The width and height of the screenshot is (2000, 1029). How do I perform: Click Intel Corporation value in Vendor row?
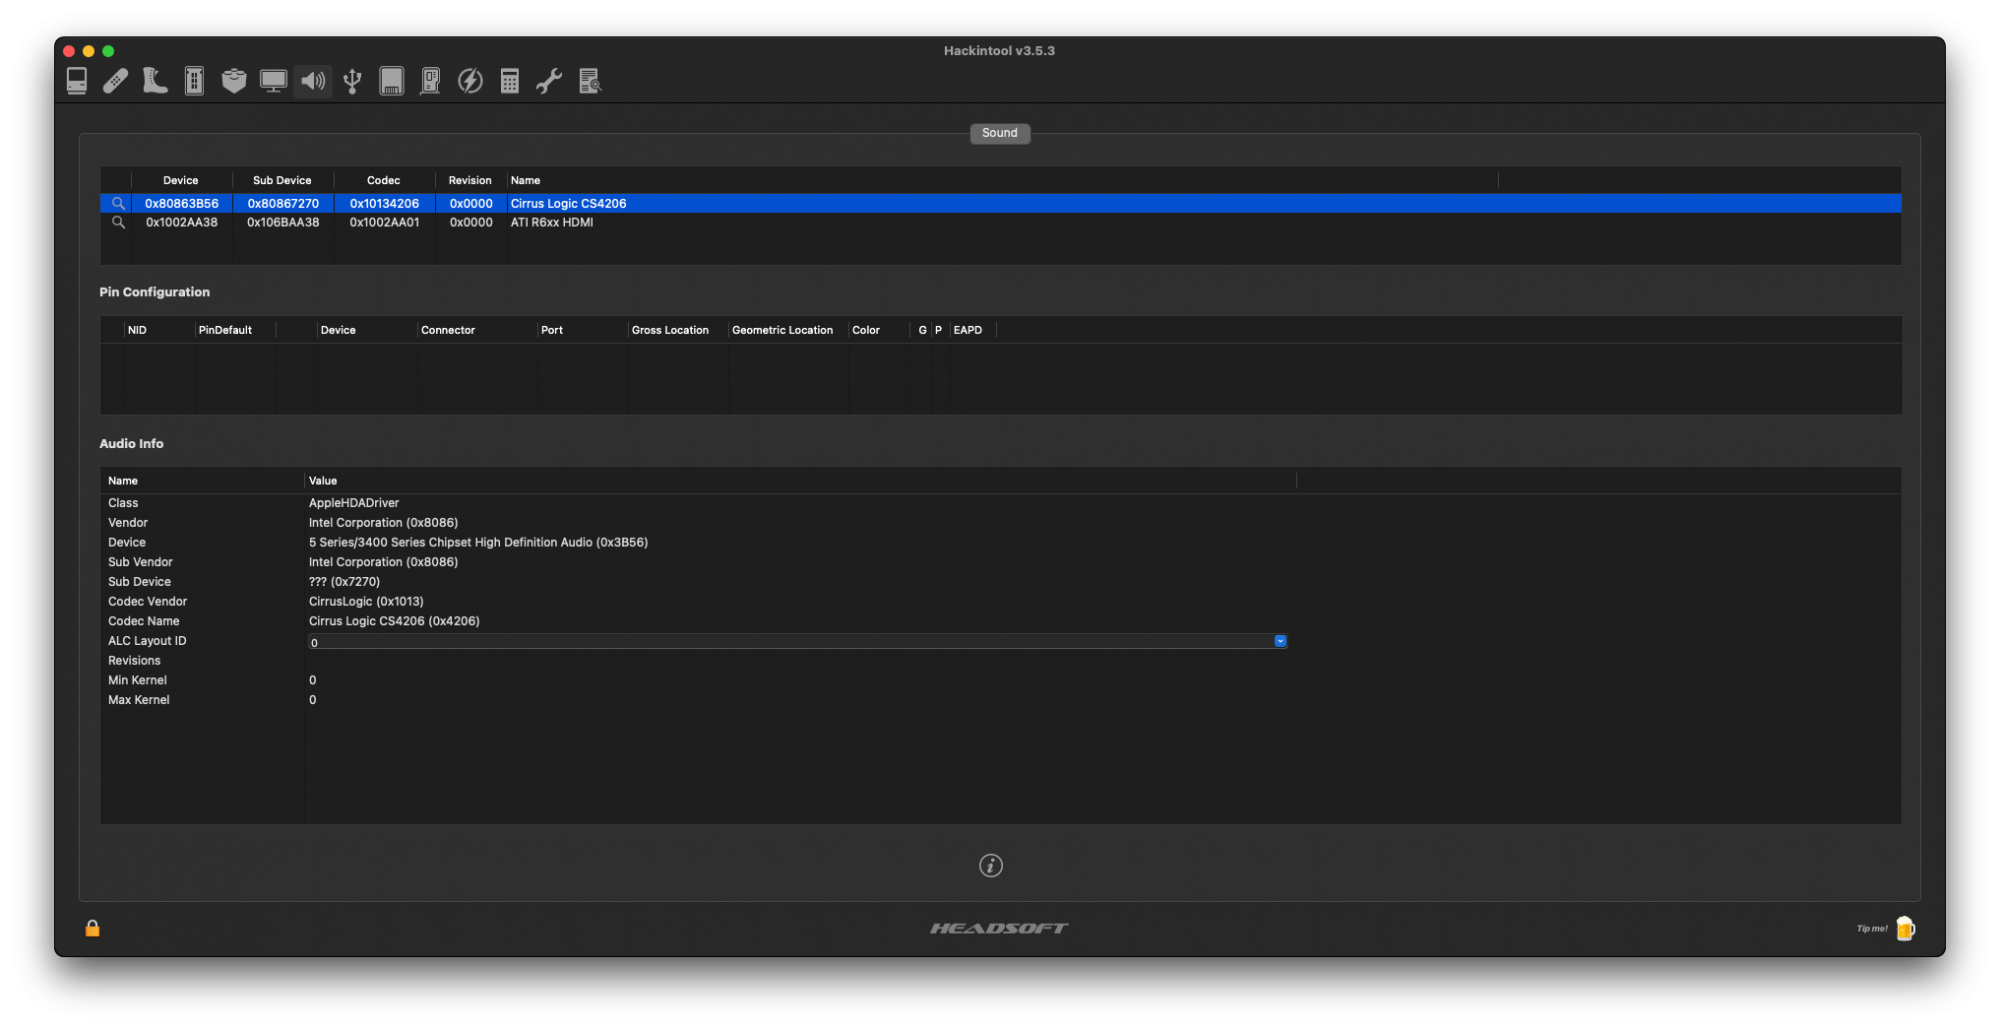(383, 523)
